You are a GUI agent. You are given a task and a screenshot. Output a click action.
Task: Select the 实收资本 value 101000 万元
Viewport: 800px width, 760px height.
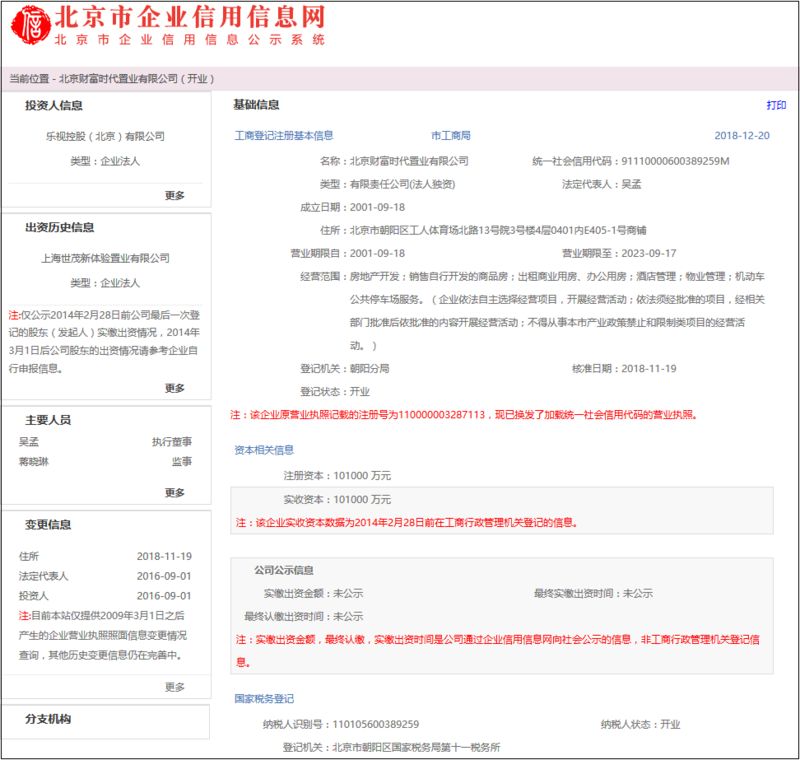coord(362,499)
